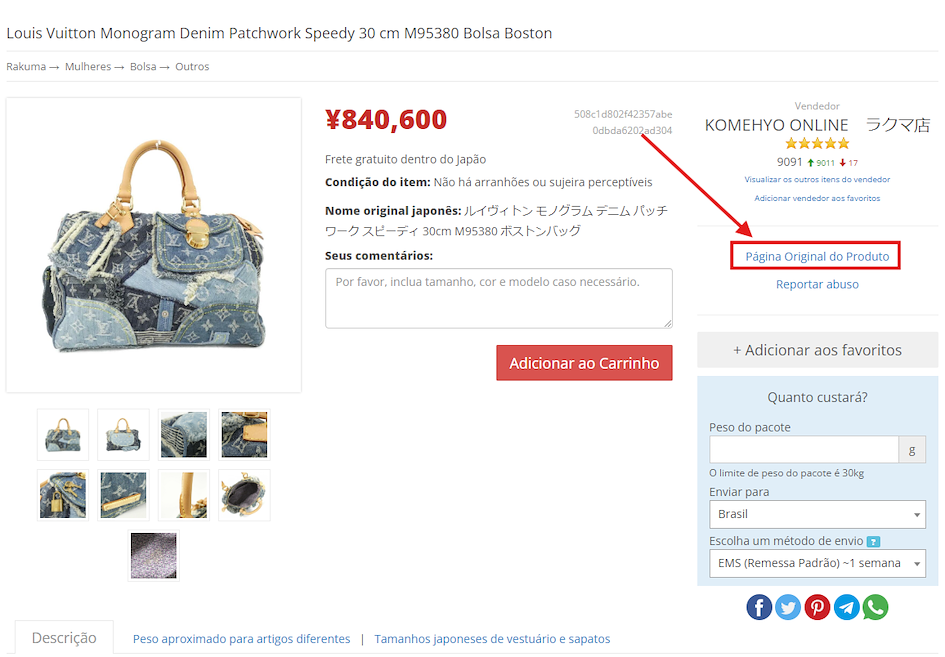Click the seller's five-star rating
The image size is (945, 657).
click(x=817, y=143)
